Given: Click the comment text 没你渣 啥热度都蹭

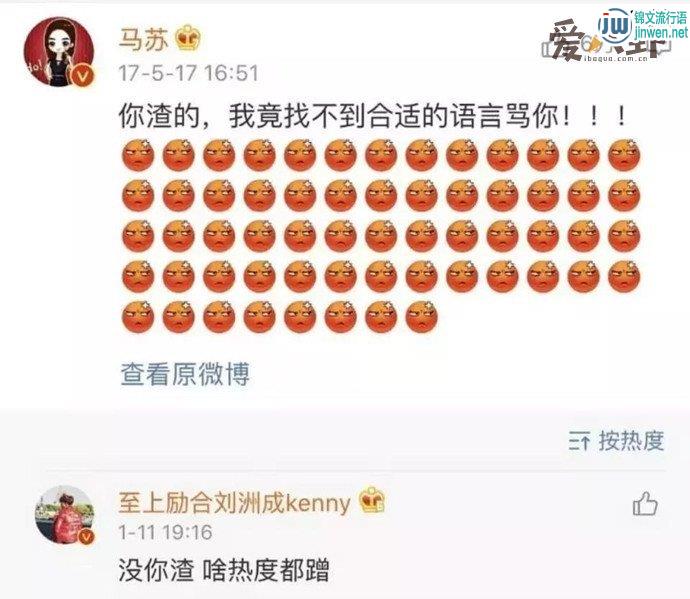Looking at the screenshot, I should pyautogui.click(x=224, y=570).
